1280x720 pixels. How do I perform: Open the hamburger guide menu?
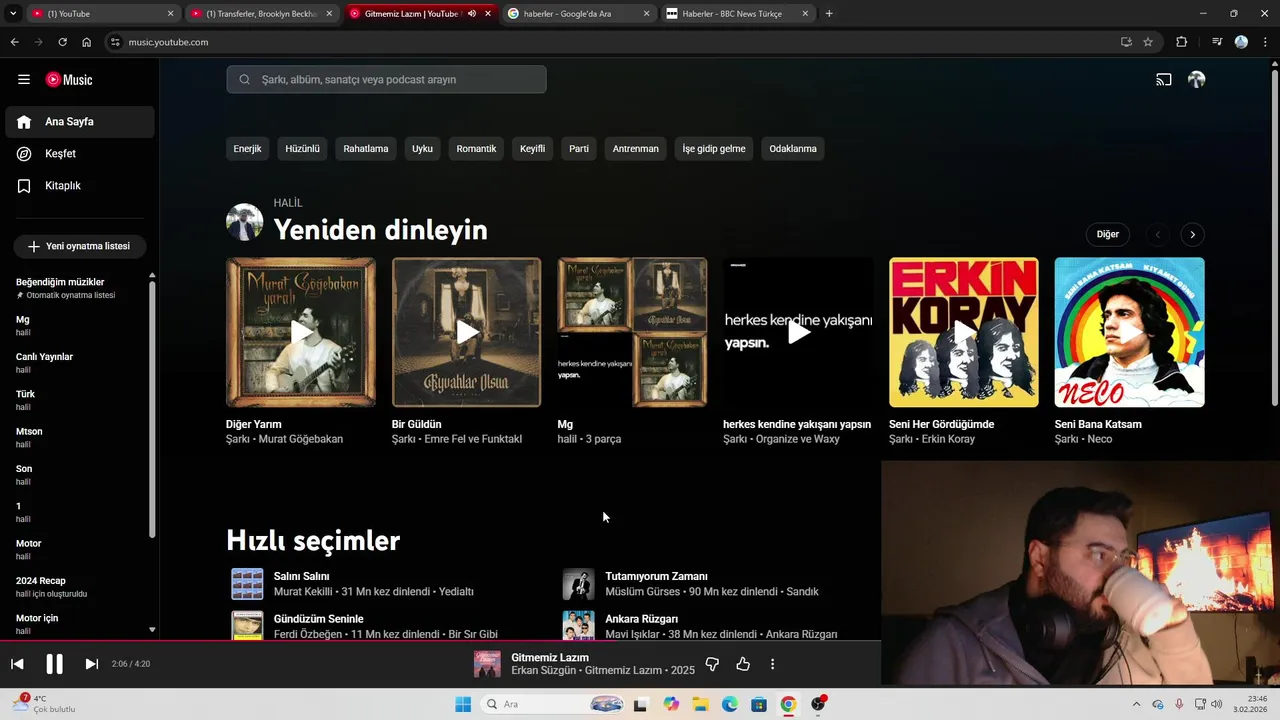tap(24, 80)
